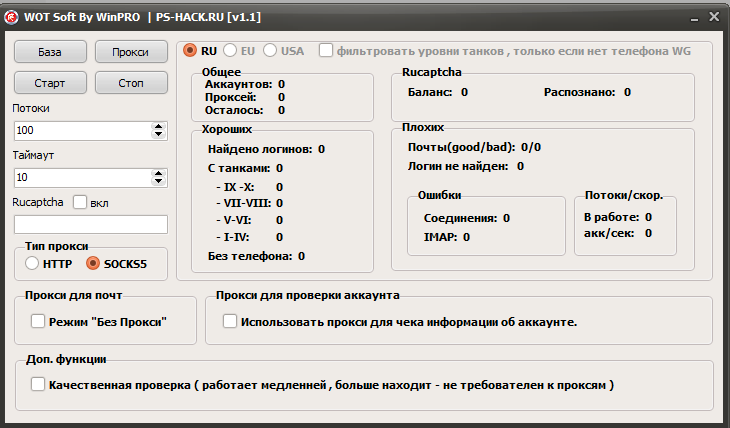730x428 pixels.
Task: Toggle Качественная проверка checkbox
Action: (38, 384)
